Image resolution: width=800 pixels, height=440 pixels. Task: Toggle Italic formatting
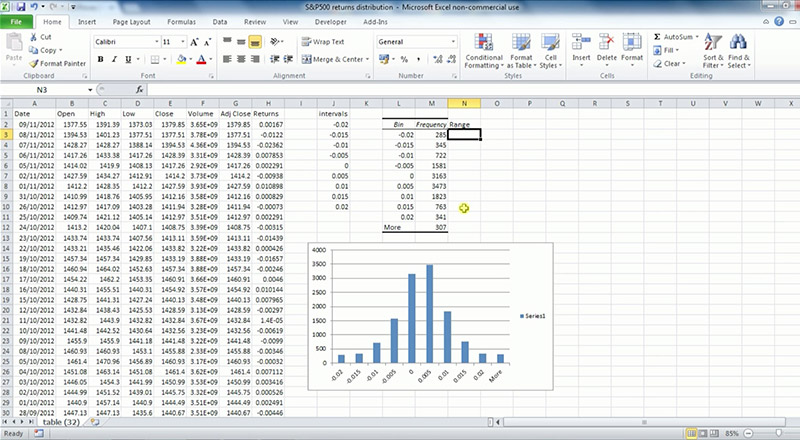click(114, 59)
